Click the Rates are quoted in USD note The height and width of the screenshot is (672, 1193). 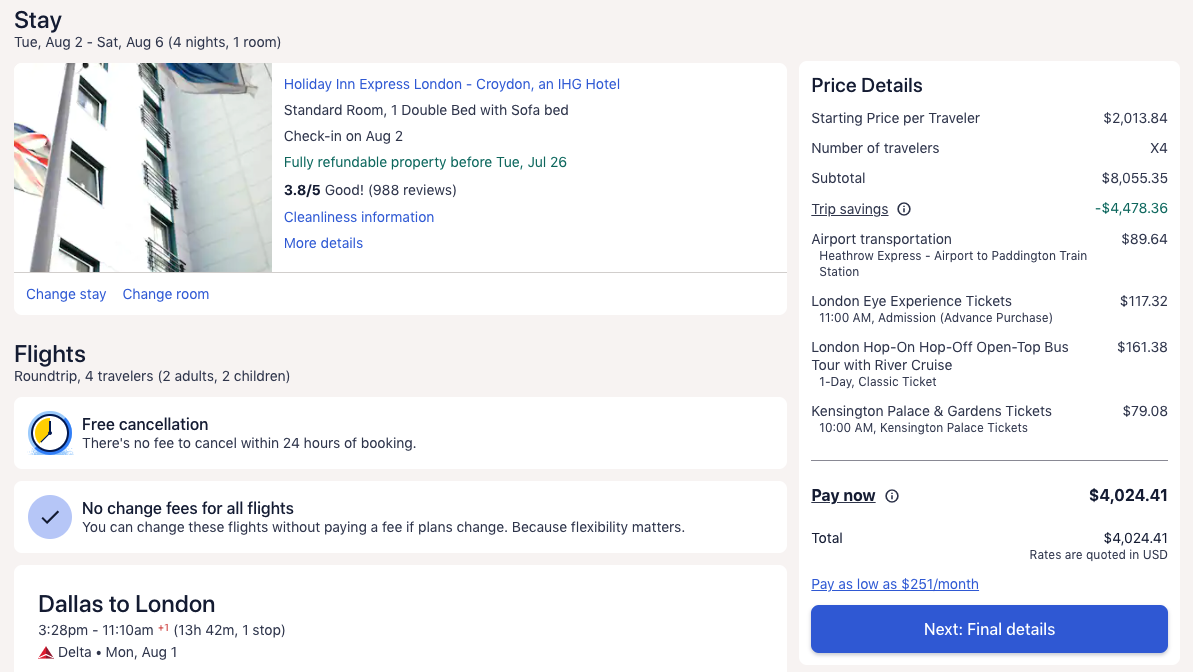click(1098, 556)
